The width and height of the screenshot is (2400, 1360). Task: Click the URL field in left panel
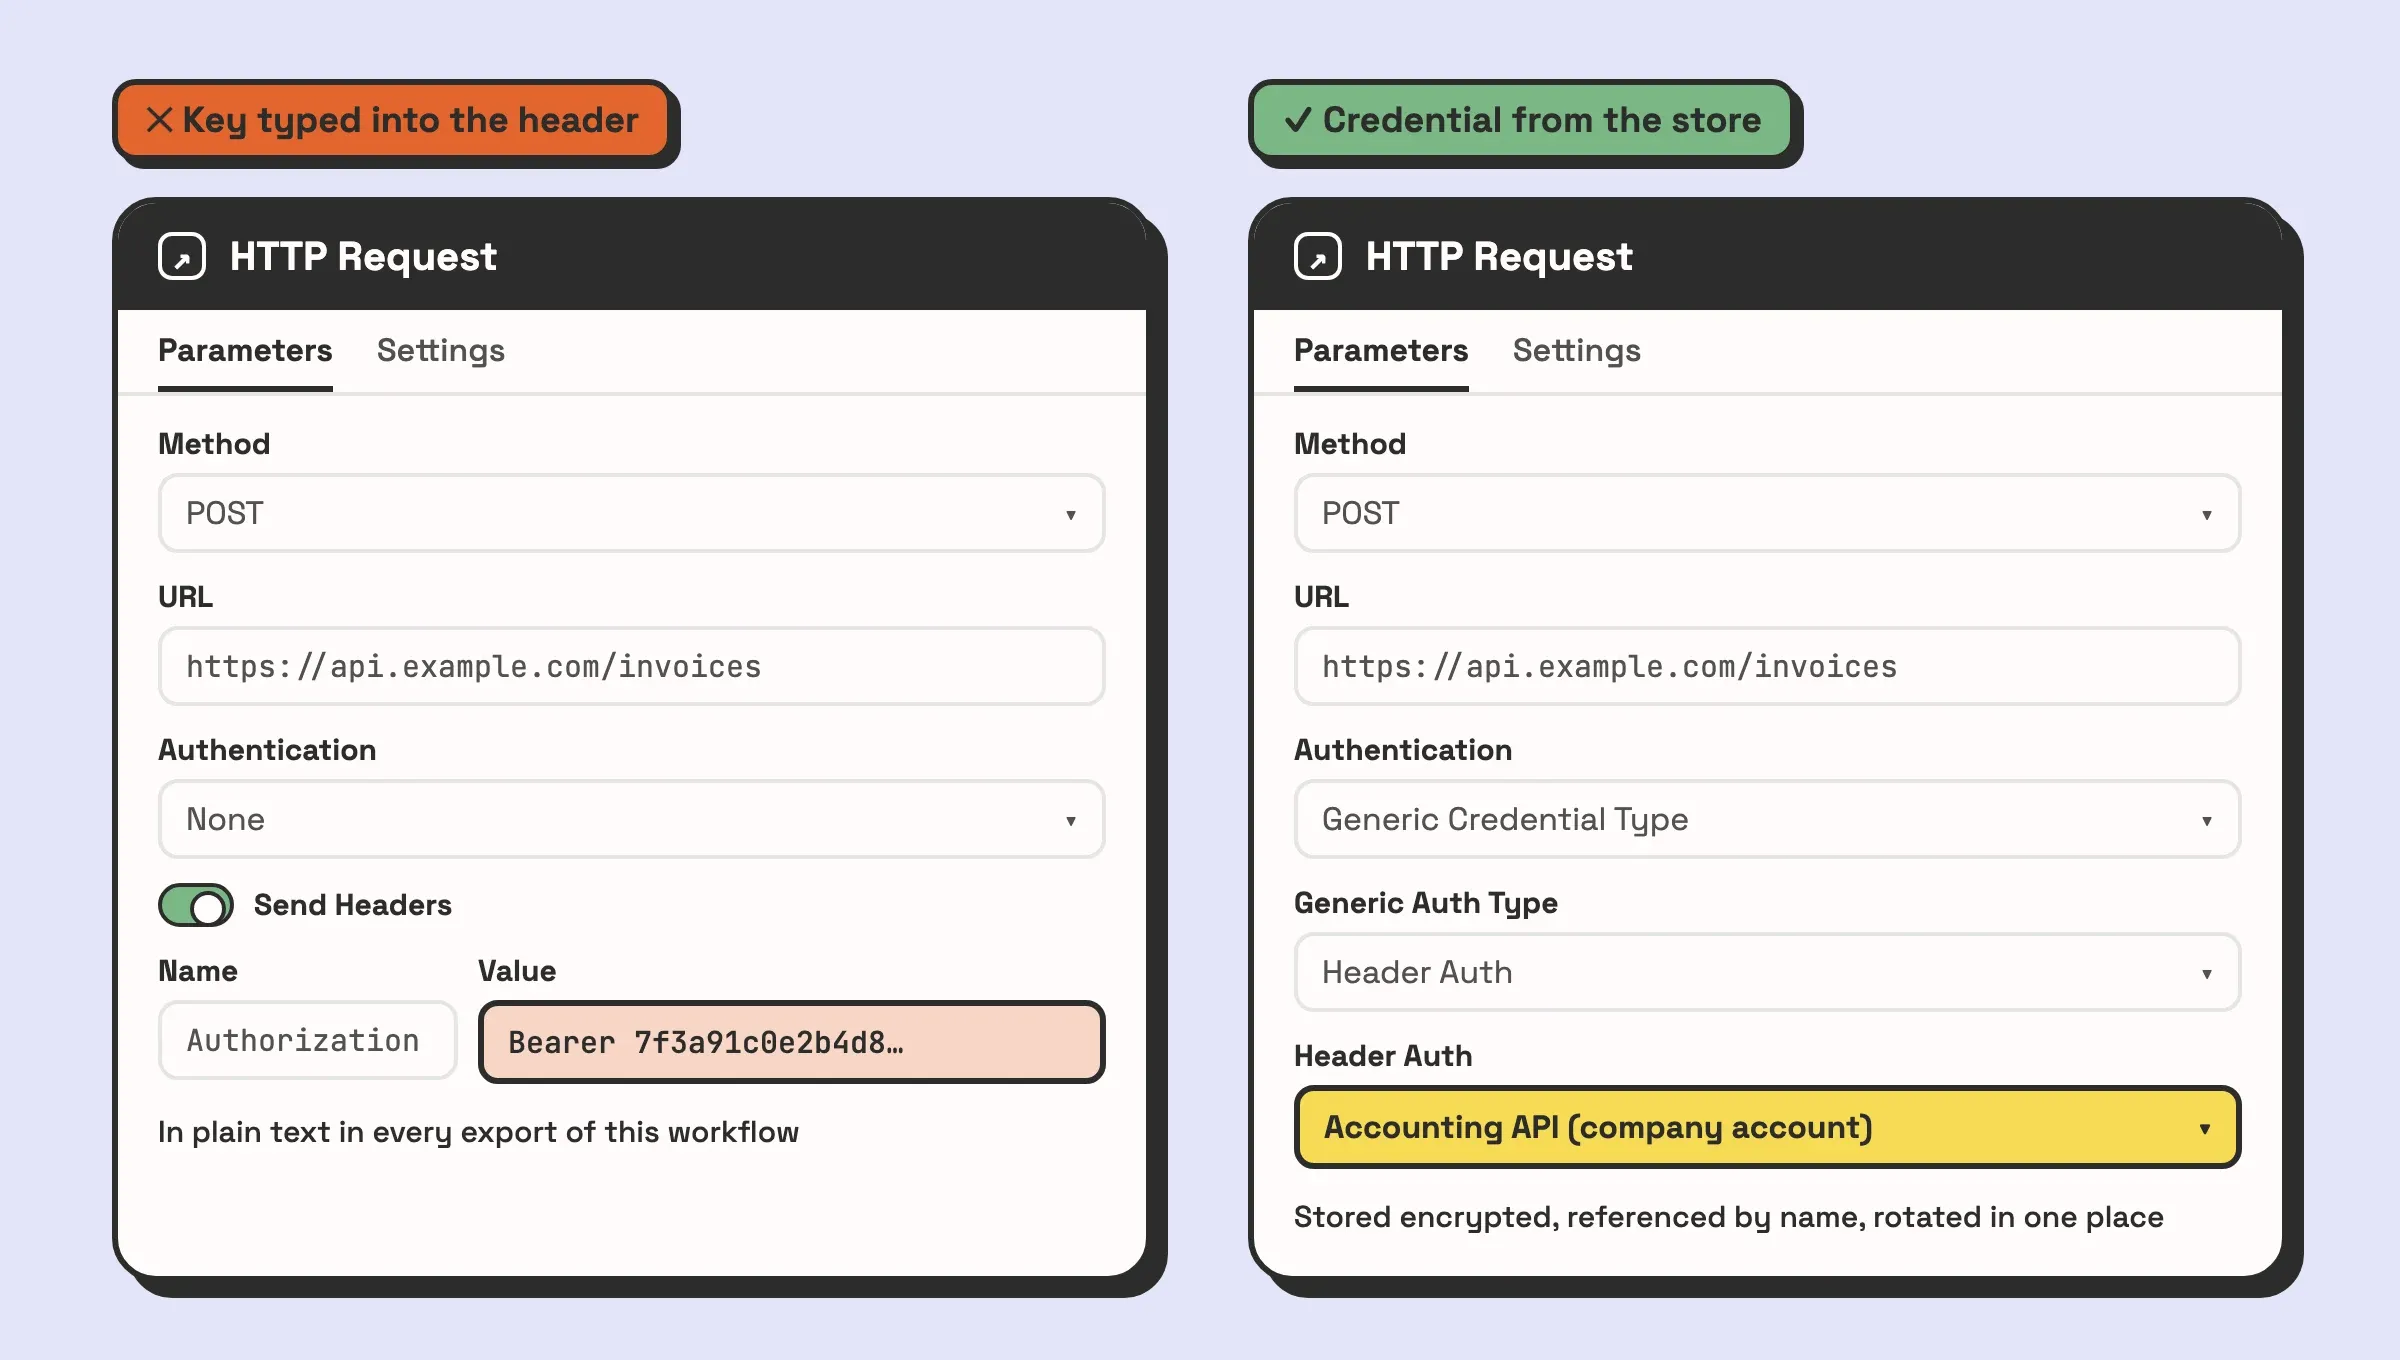click(632, 666)
